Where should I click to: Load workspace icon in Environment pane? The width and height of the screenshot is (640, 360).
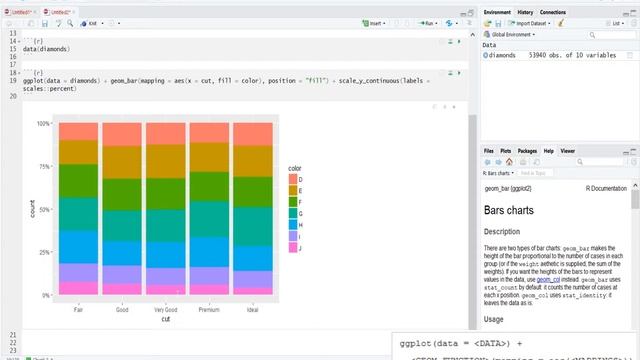click(x=487, y=24)
